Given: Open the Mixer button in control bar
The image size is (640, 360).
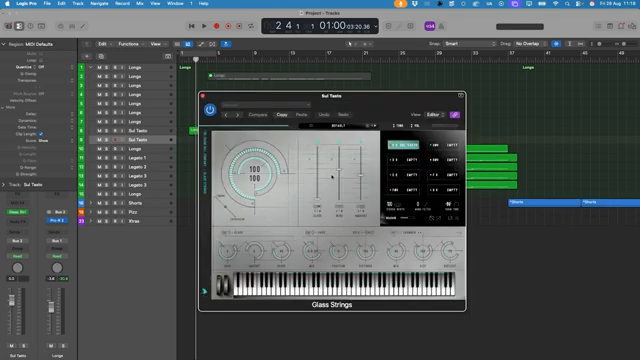Looking at the screenshot, I should tap(72, 26).
